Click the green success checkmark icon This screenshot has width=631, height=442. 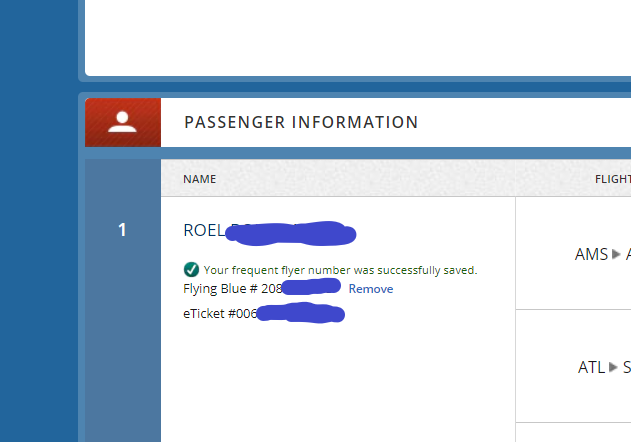[x=191, y=269]
